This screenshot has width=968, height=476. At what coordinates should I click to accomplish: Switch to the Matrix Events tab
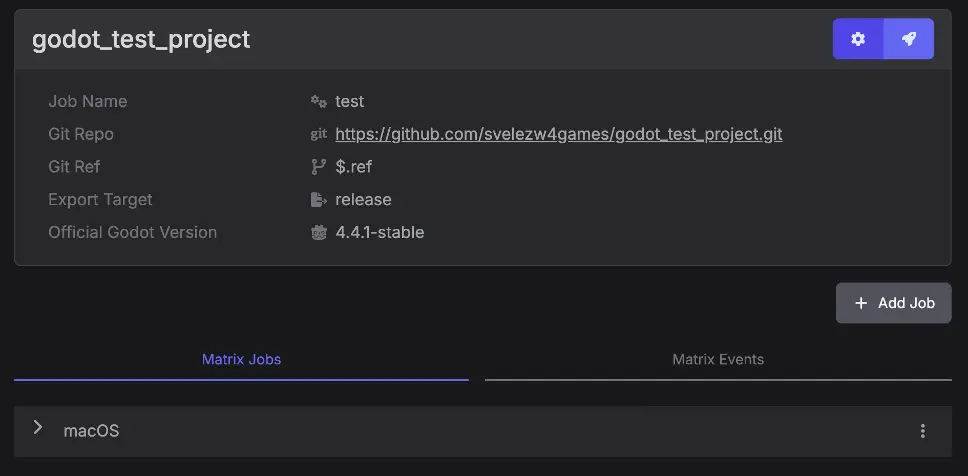pos(718,359)
